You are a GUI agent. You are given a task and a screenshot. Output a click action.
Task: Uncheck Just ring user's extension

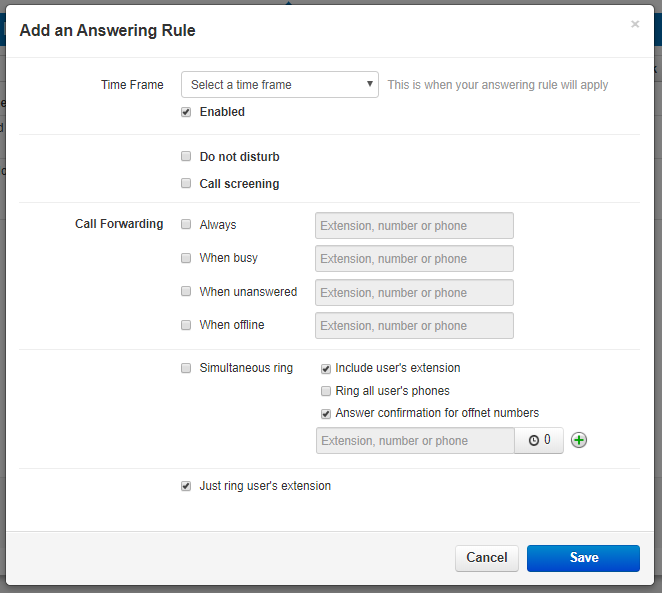click(186, 486)
